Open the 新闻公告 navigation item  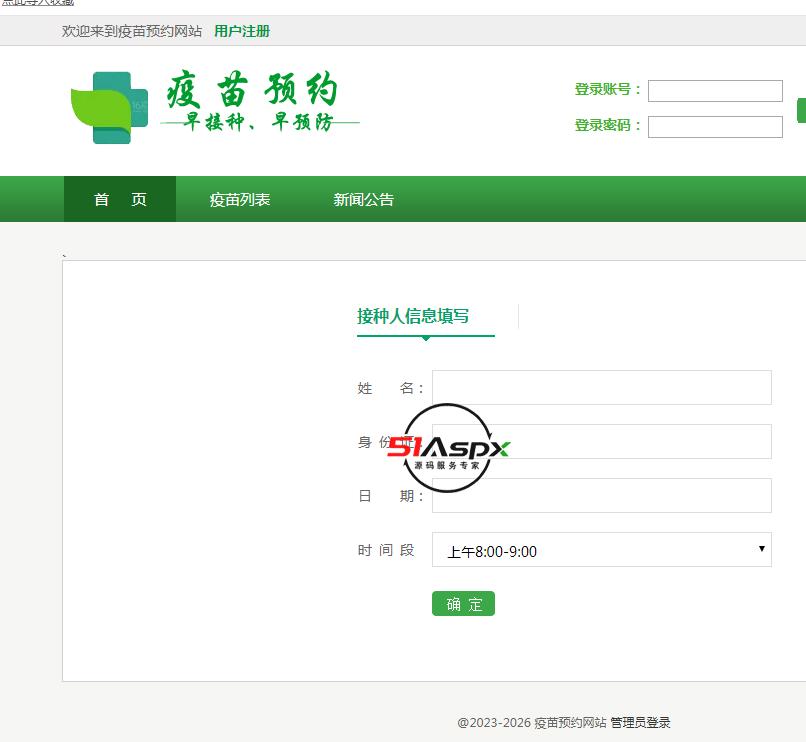(363, 200)
